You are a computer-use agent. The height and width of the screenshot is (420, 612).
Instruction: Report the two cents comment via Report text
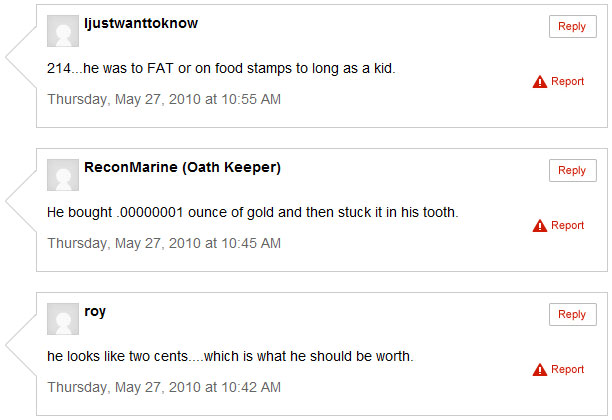567,369
